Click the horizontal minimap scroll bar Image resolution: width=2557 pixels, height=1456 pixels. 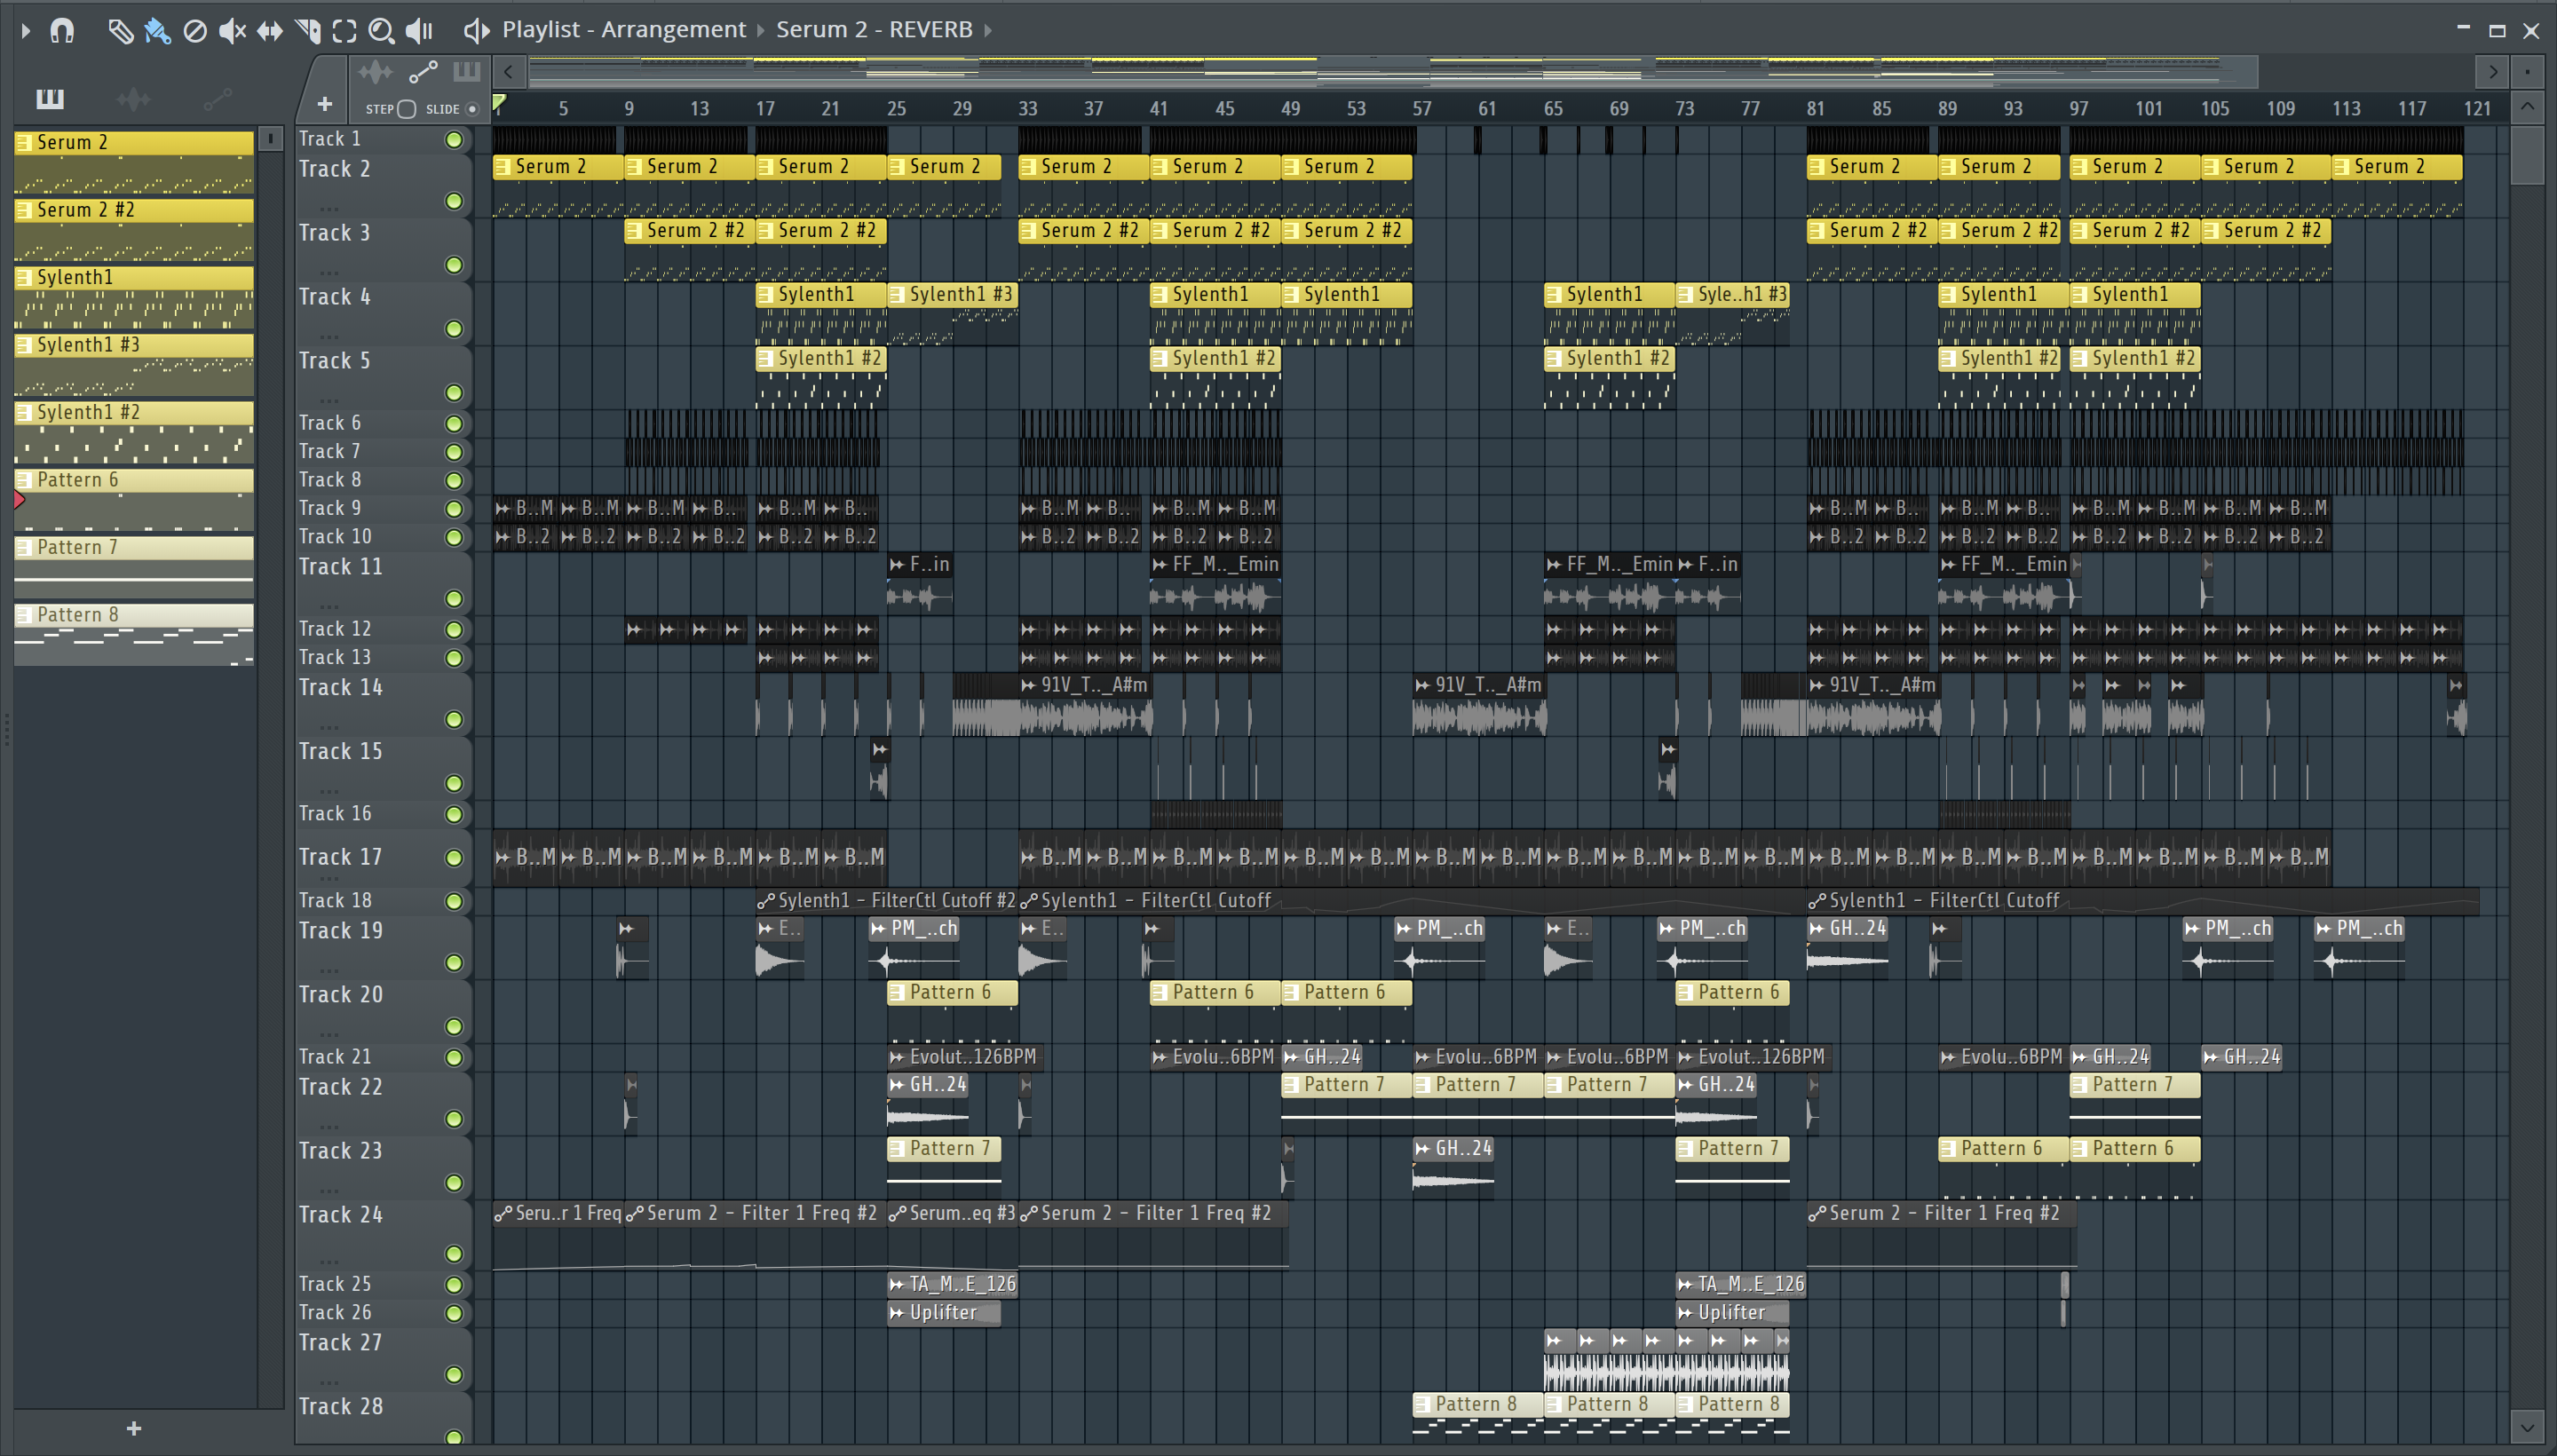[1392, 71]
